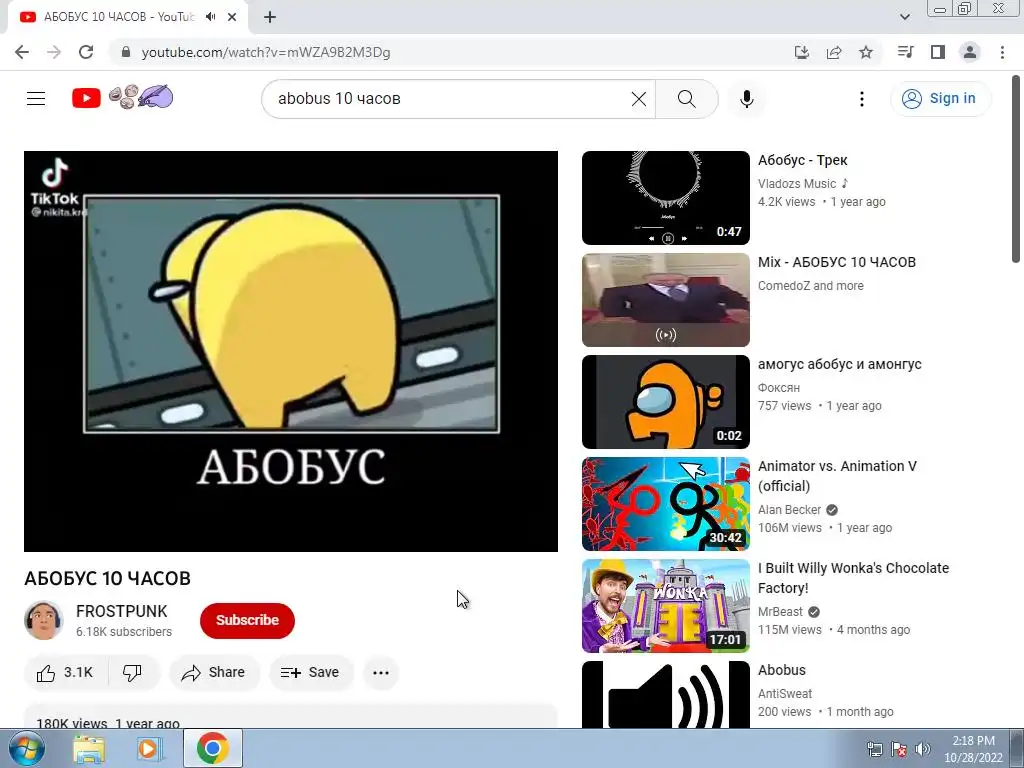This screenshot has height=768, width=1024.
Task: Open YouTube settings three-dot menu
Action: (862, 99)
